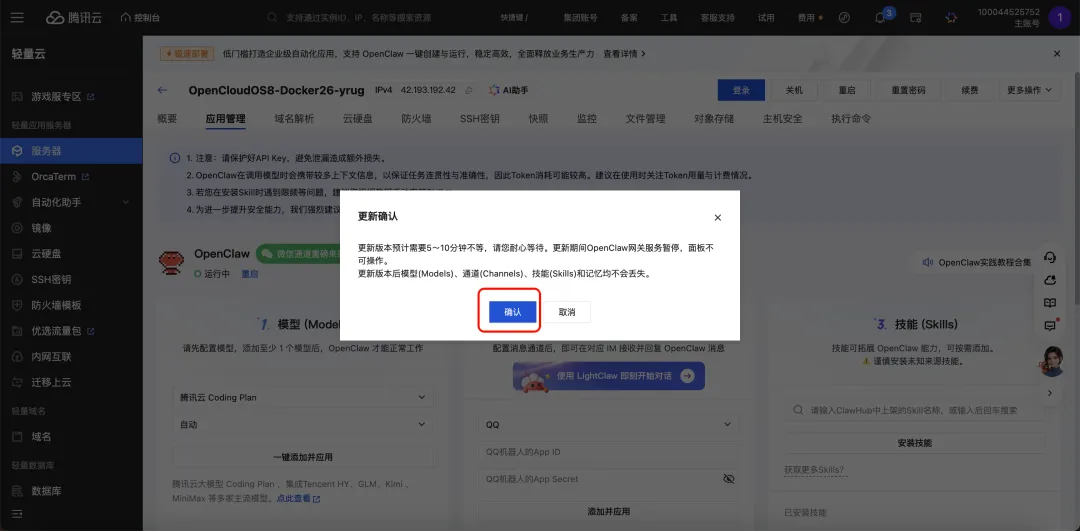This screenshot has height=531, width=1080.
Task: Go to 控制台 home
Action: 141,18
